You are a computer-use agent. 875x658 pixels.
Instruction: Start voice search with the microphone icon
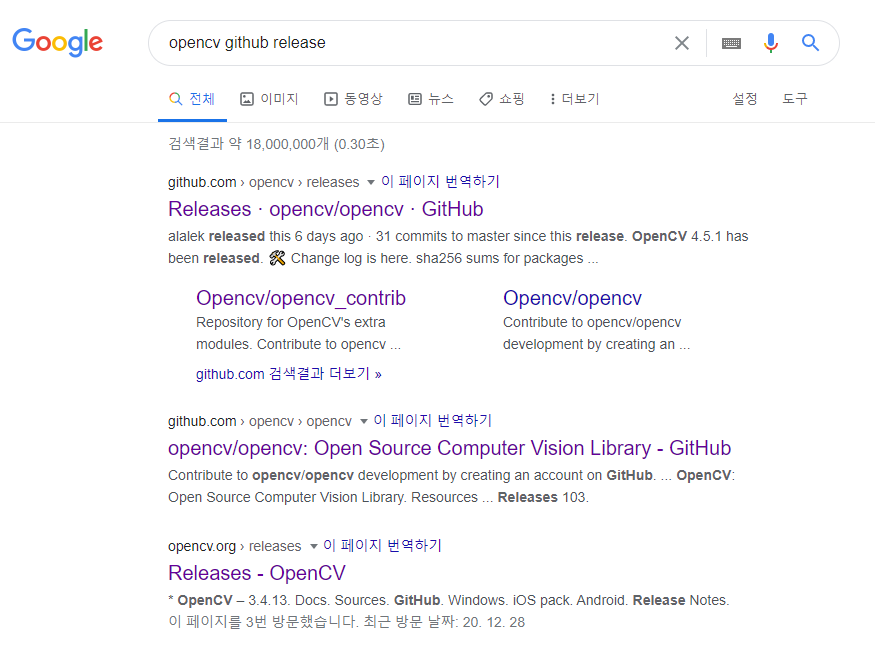click(x=771, y=43)
